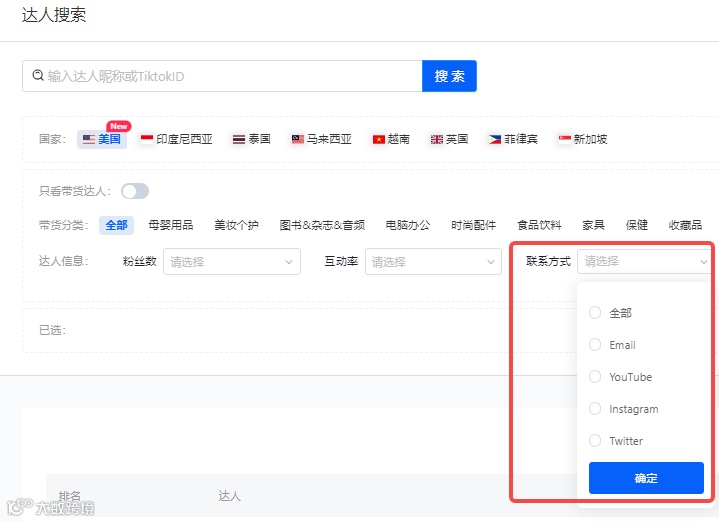Viewport: 719px width, 522px height.
Task: Click the magnifier icon in search box
Action: point(38,75)
